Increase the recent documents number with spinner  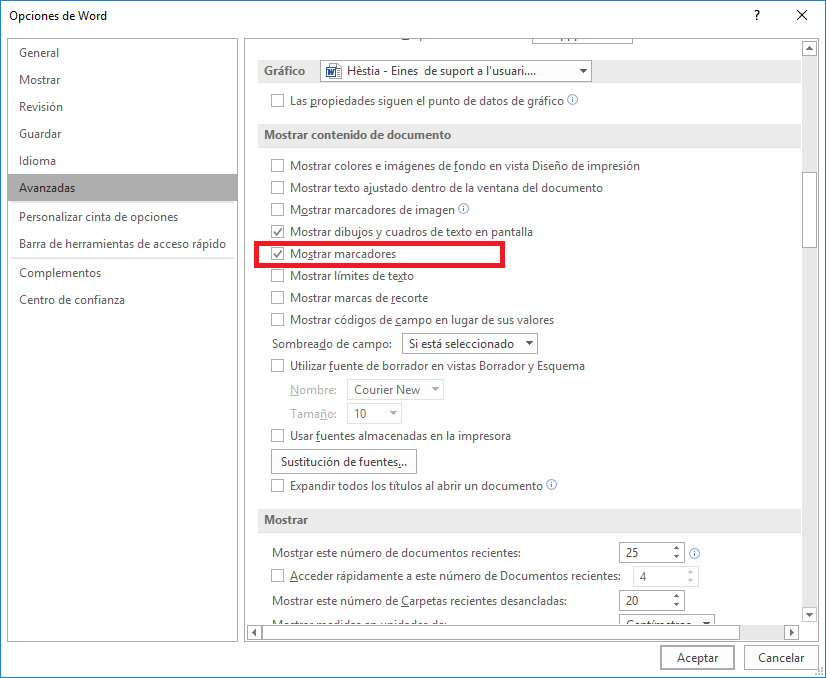[x=677, y=547]
